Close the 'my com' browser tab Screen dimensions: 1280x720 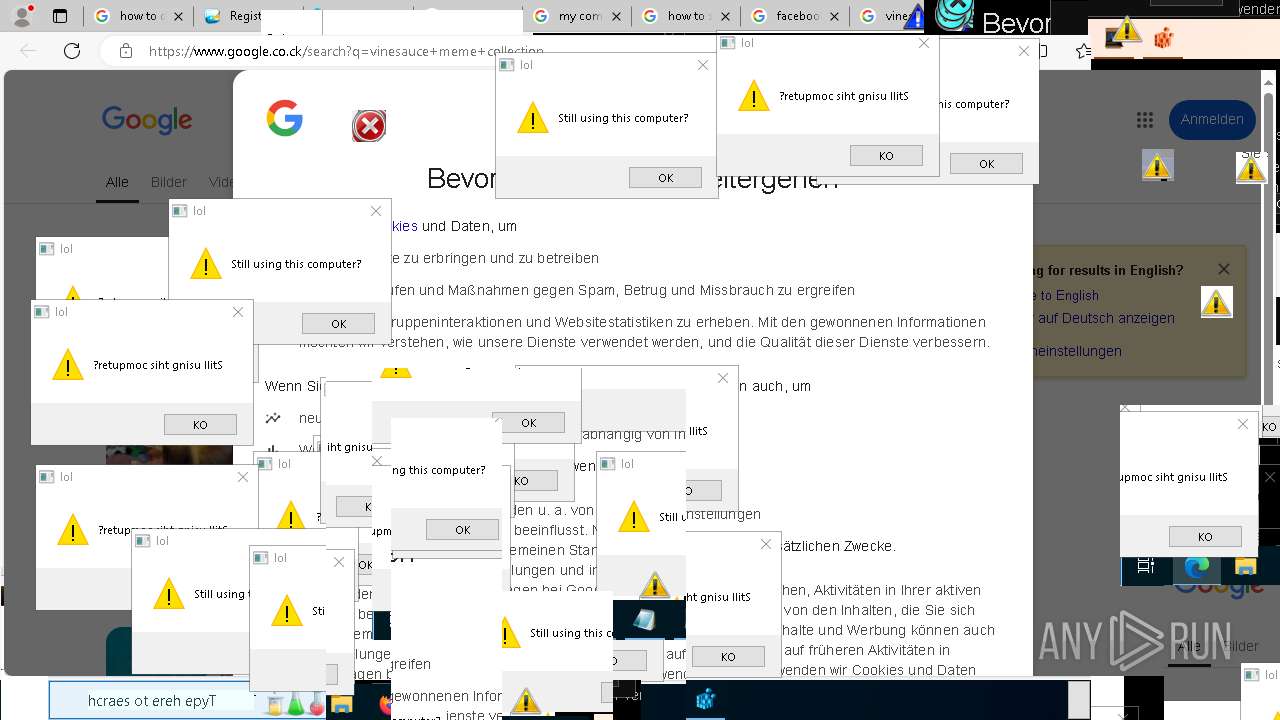pos(615,16)
